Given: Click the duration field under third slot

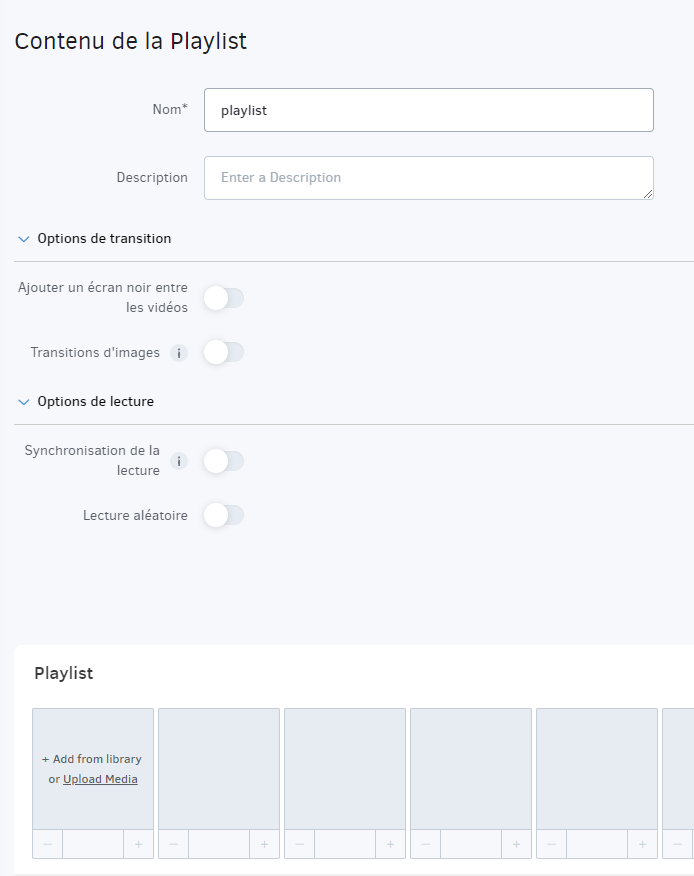Looking at the screenshot, I should click(345, 844).
